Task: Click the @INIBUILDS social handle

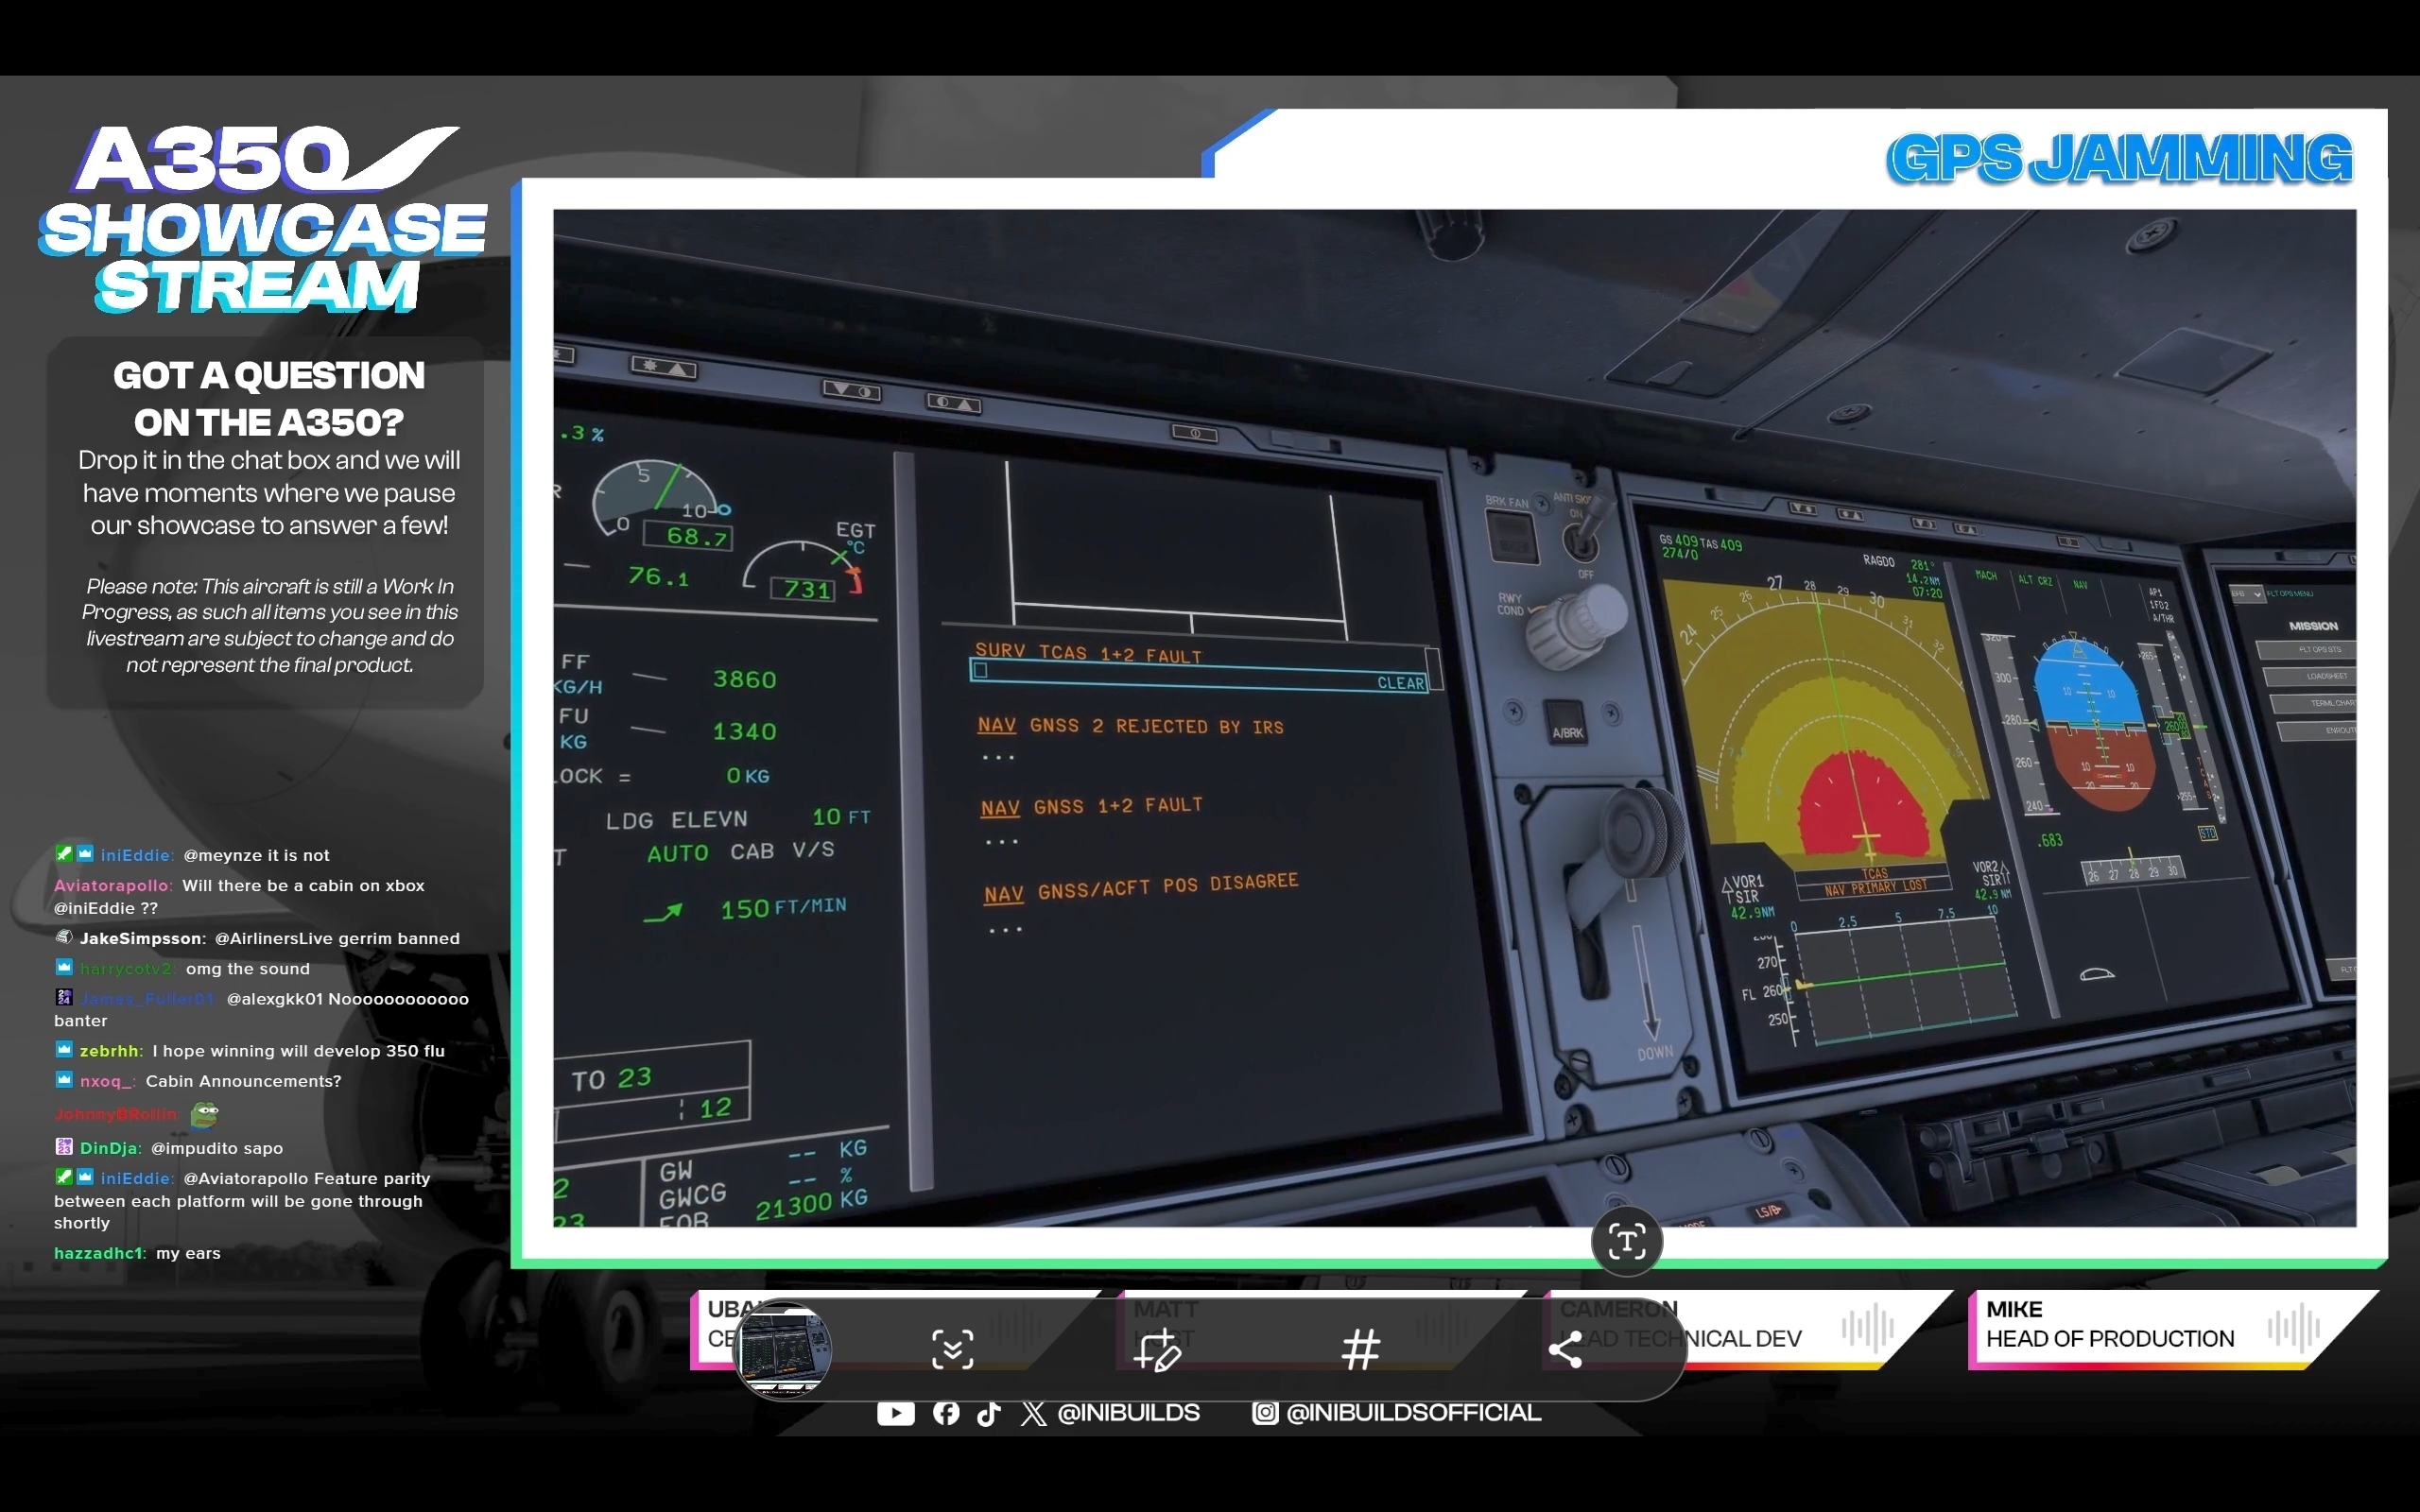Action: point(1128,1413)
